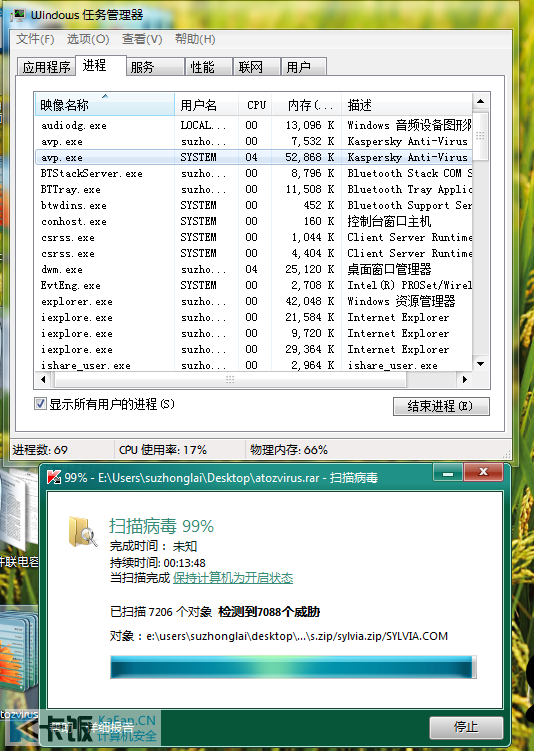Sort by 内存 column header
The height and width of the screenshot is (751, 534).
tap(307, 105)
